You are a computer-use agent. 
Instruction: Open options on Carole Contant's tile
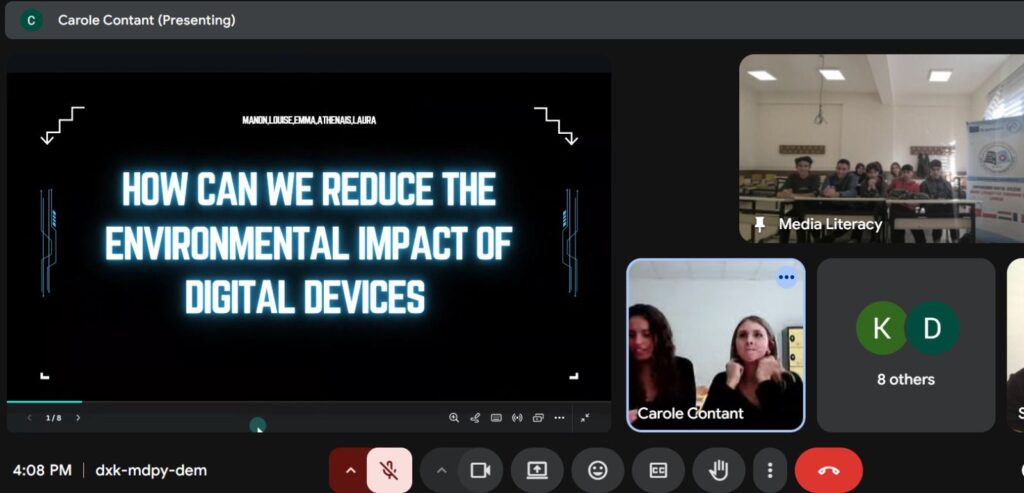pyautogui.click(x=786, y=278)
